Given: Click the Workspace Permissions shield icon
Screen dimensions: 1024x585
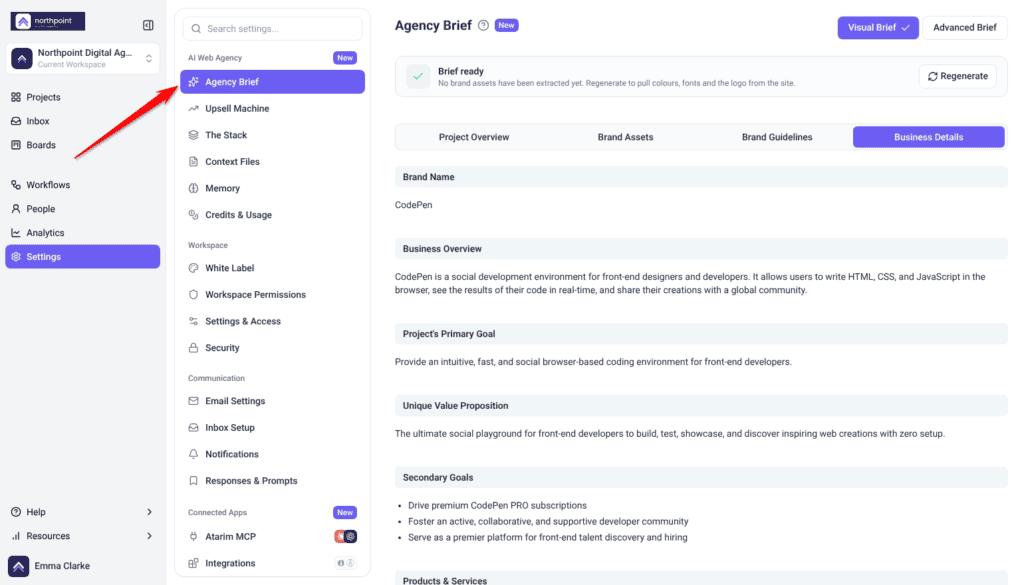Looking at the screenshot, I should [193, 294].
